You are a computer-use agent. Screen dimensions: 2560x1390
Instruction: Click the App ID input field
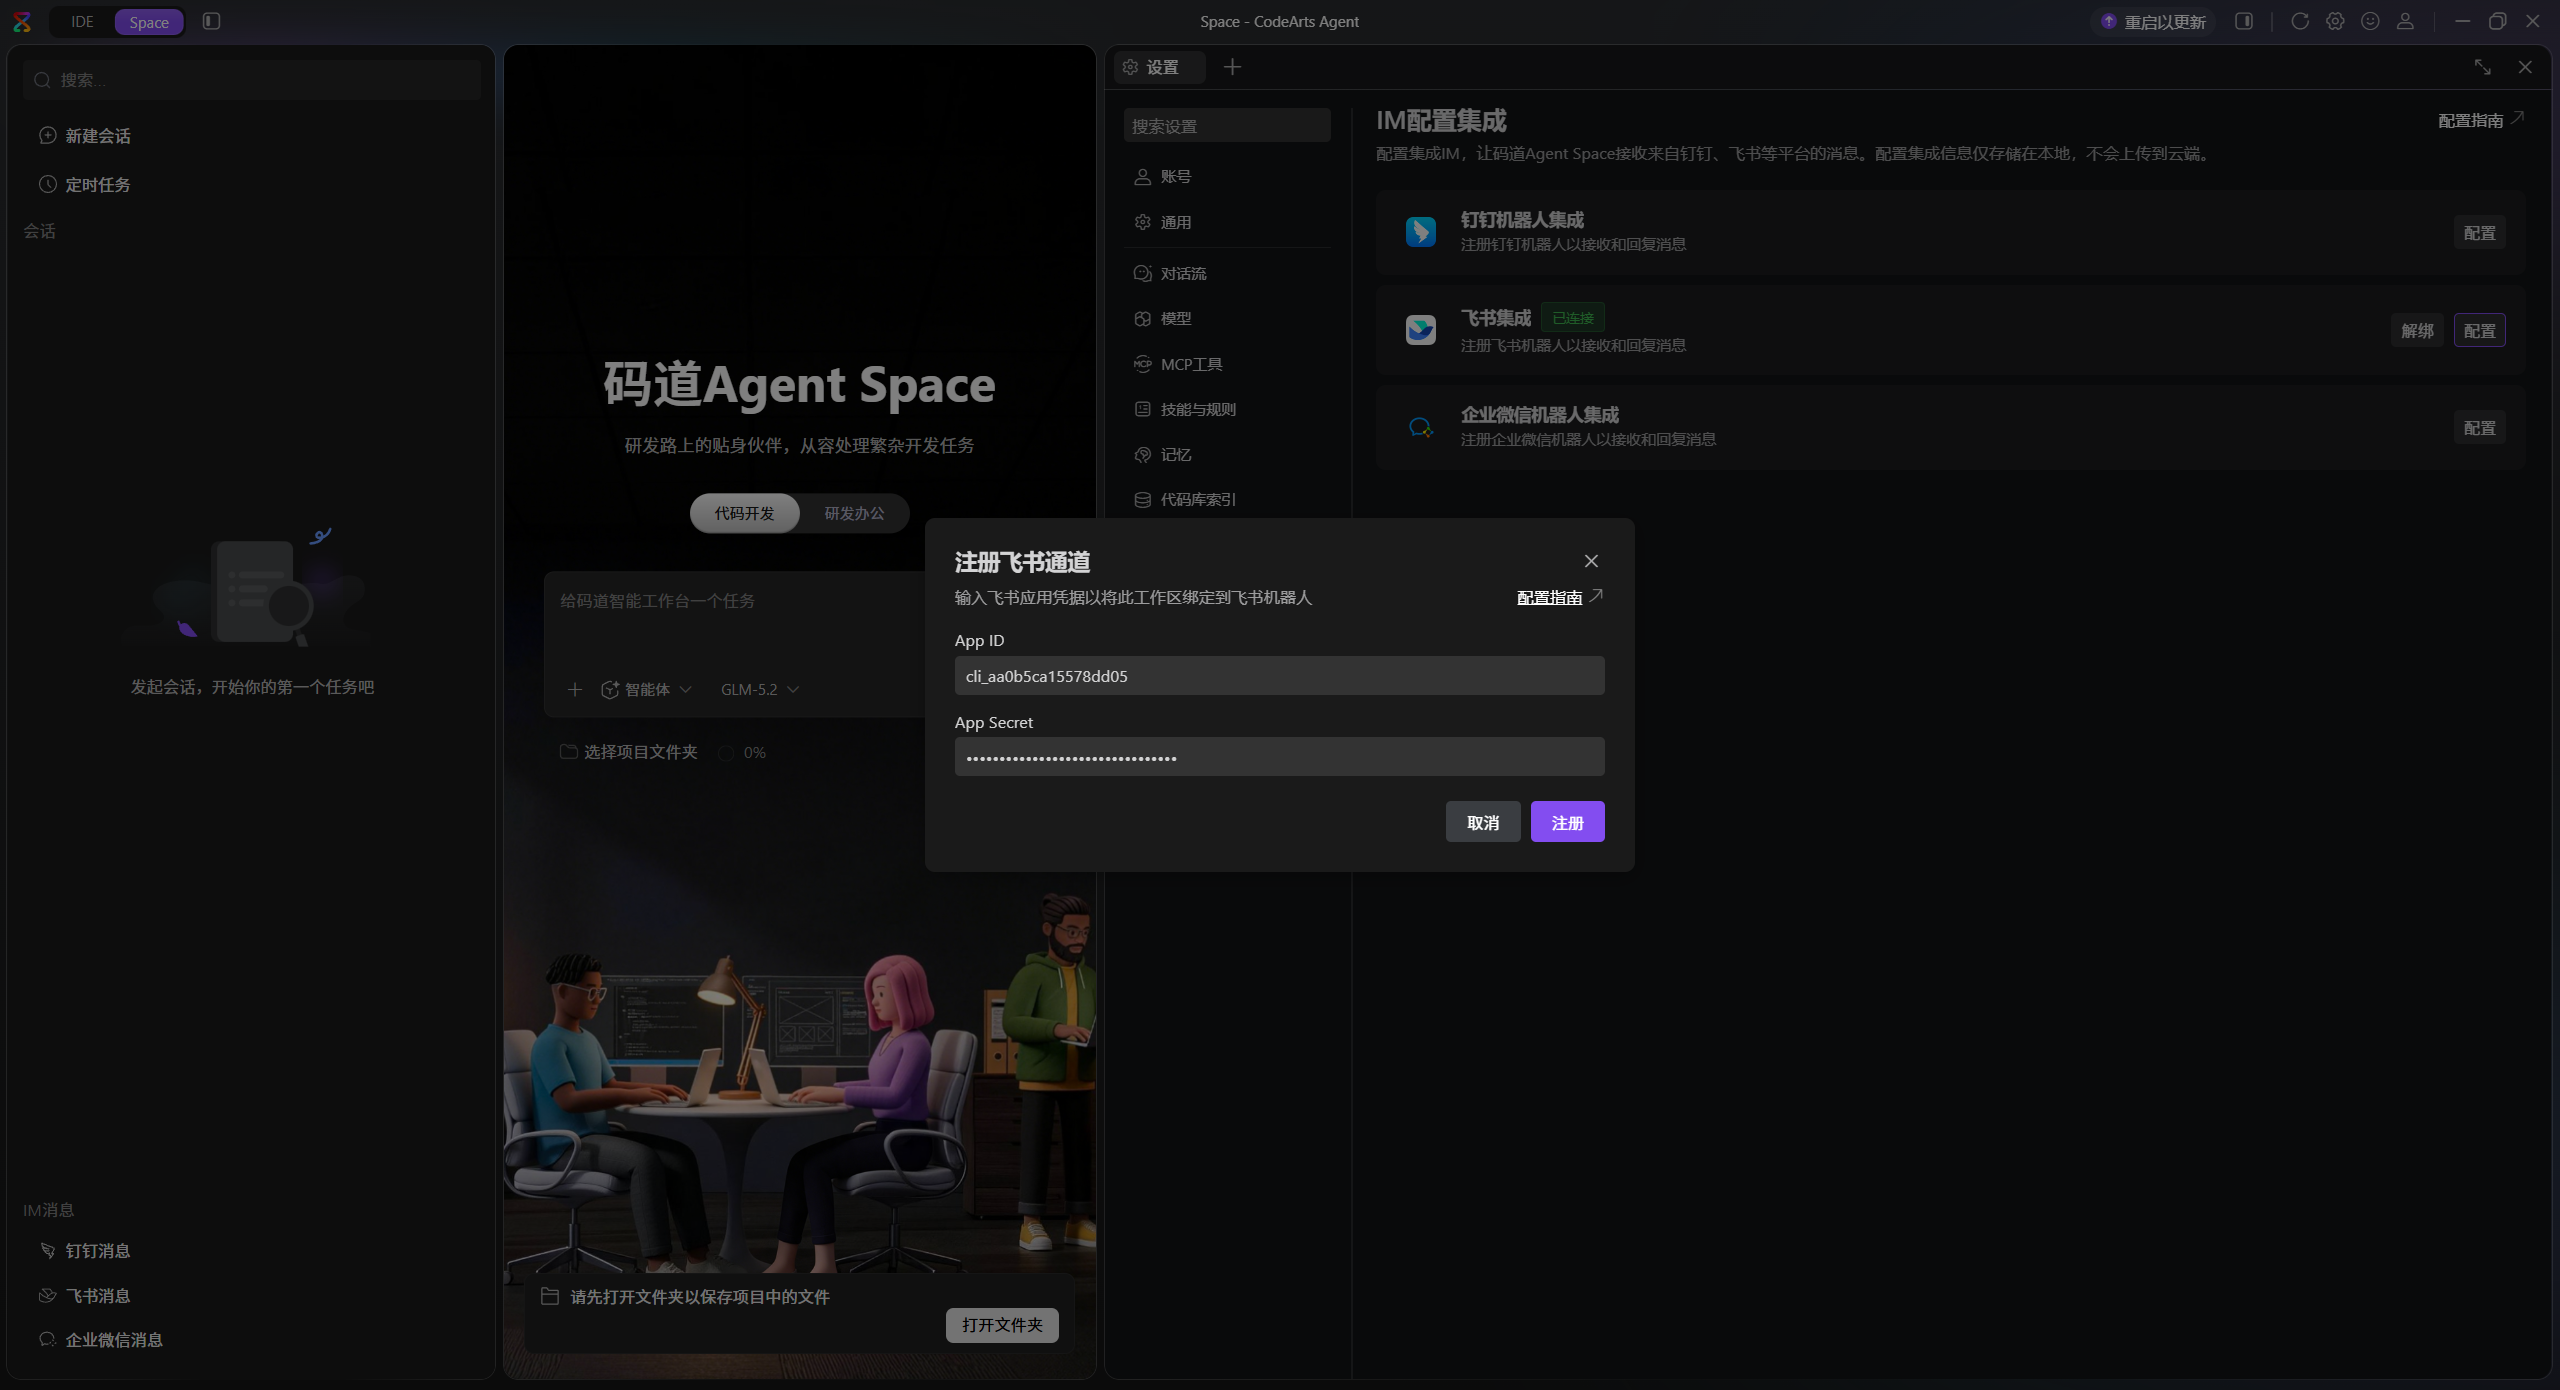[x=1280, y=676]
